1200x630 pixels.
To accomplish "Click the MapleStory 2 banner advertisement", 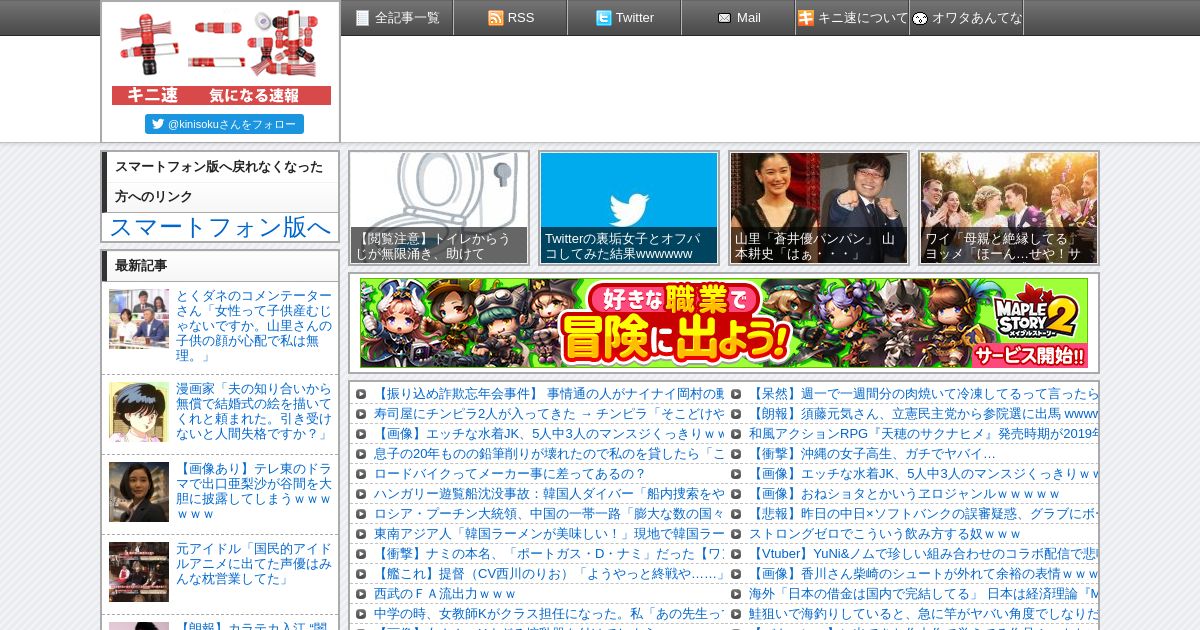I will click(x=724, y=323).
